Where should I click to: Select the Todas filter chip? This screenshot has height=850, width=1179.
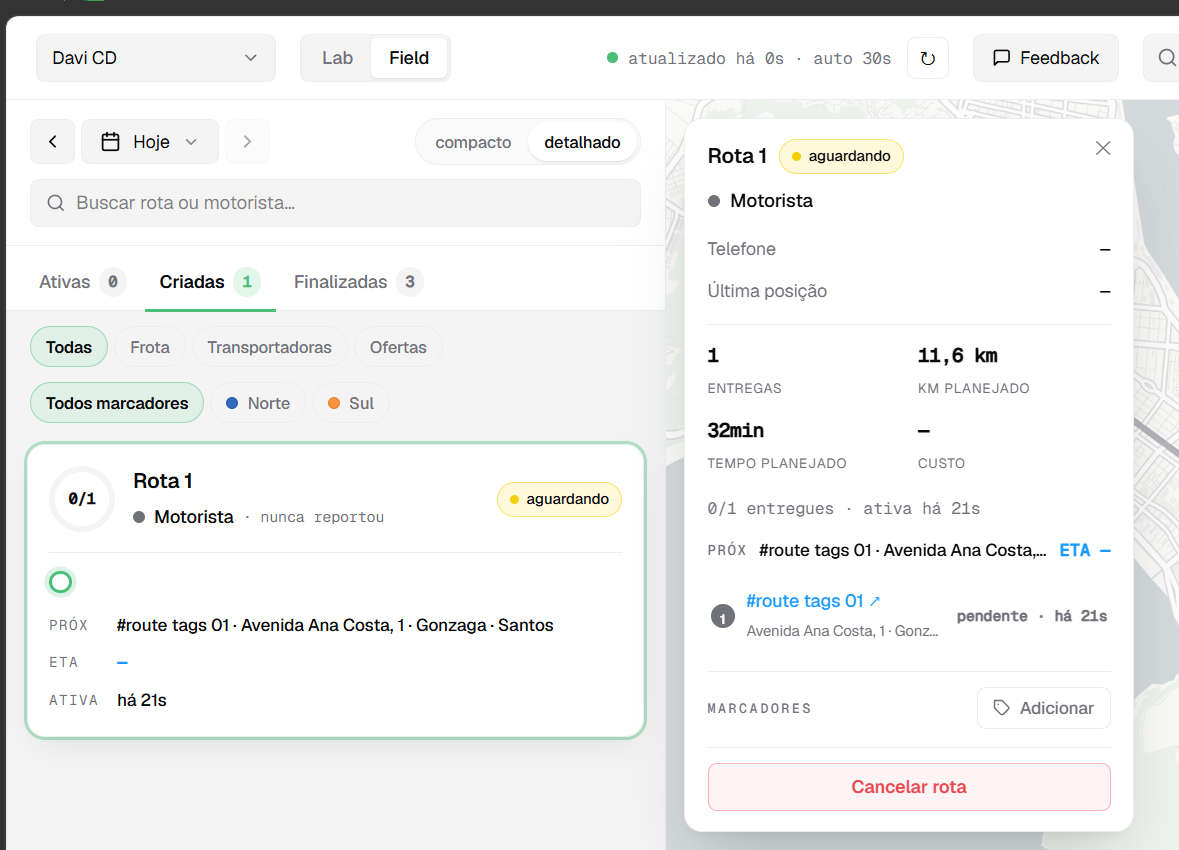tap(69, 347)
